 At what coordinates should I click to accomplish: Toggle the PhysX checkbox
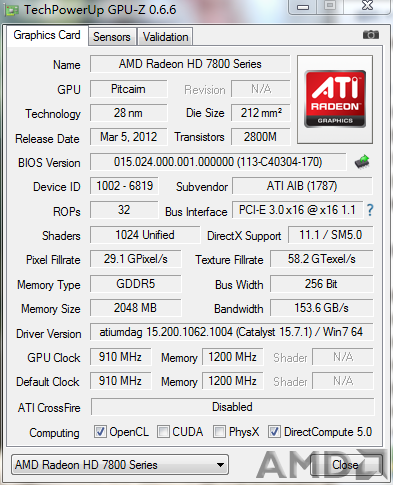[x=219, y=432]
